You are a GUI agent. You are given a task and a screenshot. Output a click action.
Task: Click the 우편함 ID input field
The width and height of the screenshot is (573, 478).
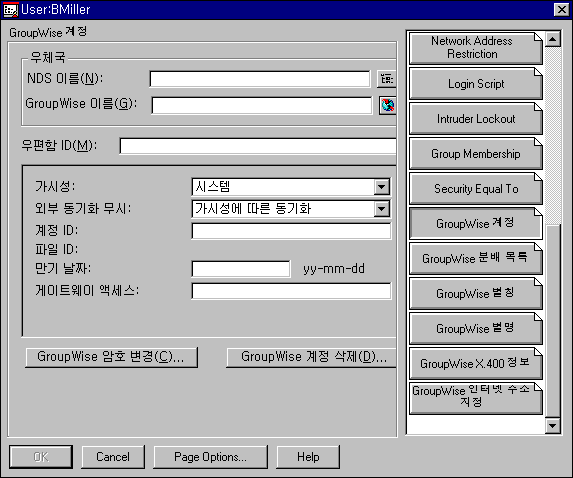click(x=258, y=146)
